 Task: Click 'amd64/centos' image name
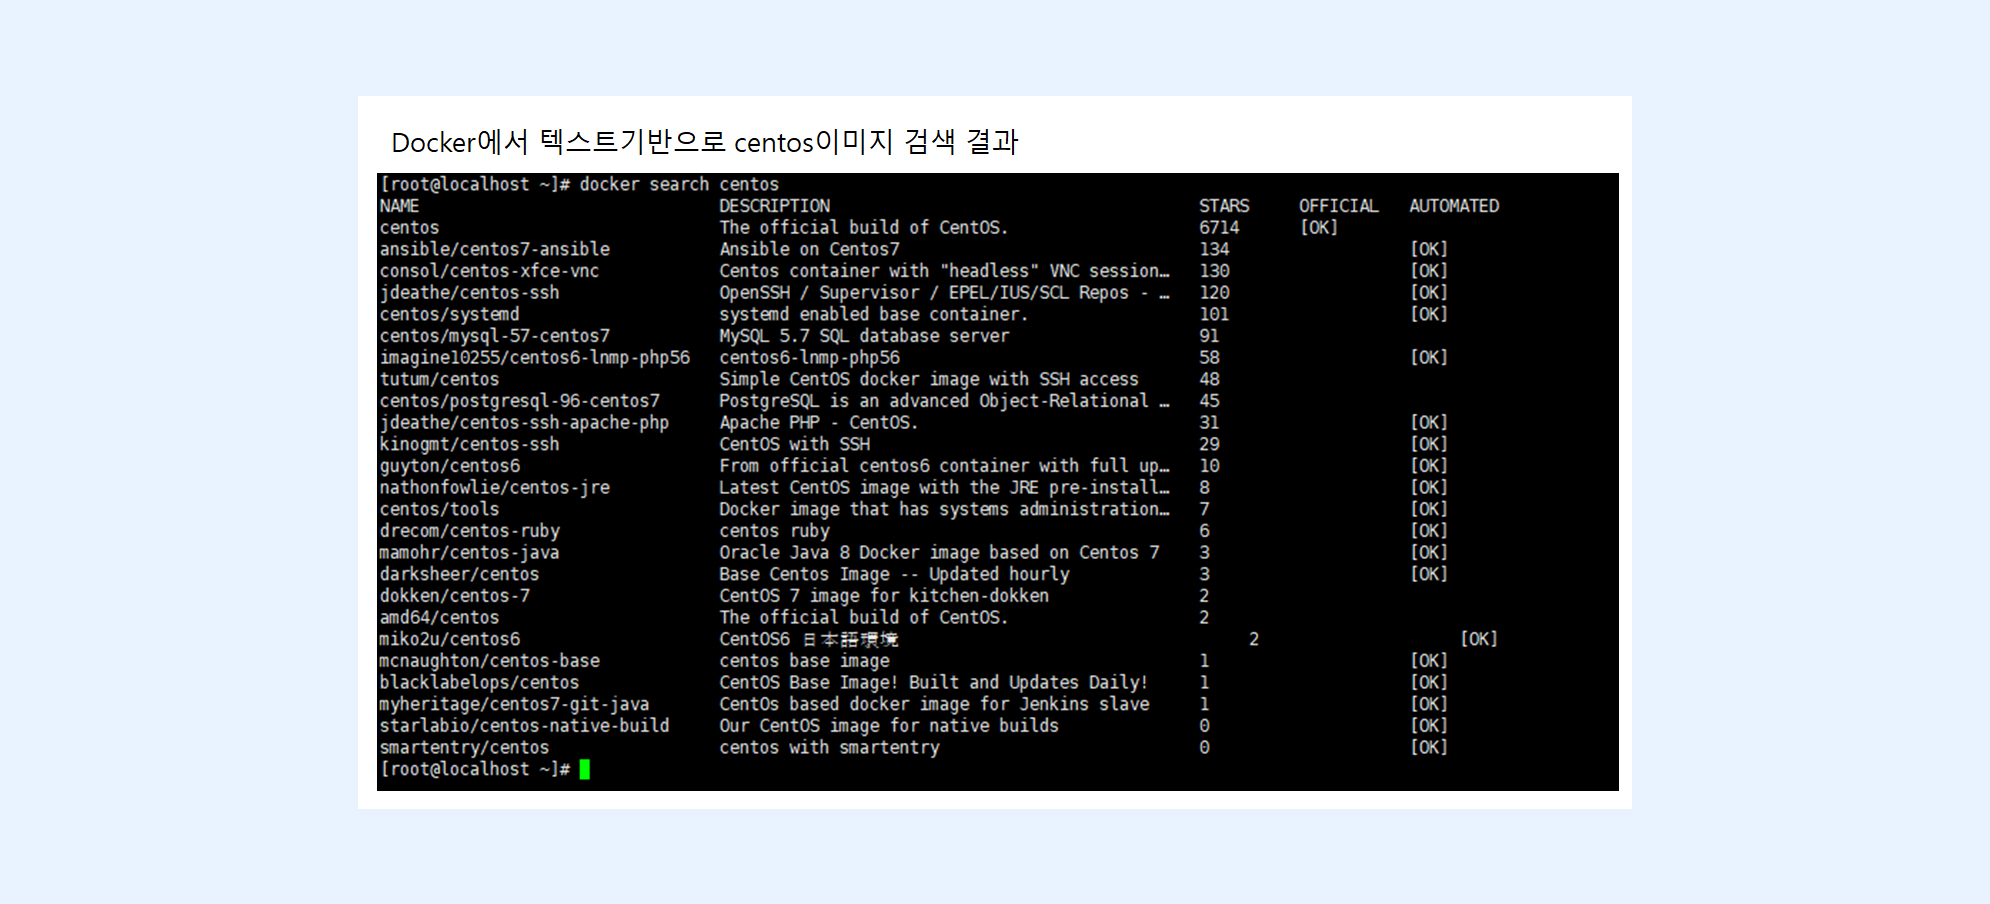coord(439,618)
